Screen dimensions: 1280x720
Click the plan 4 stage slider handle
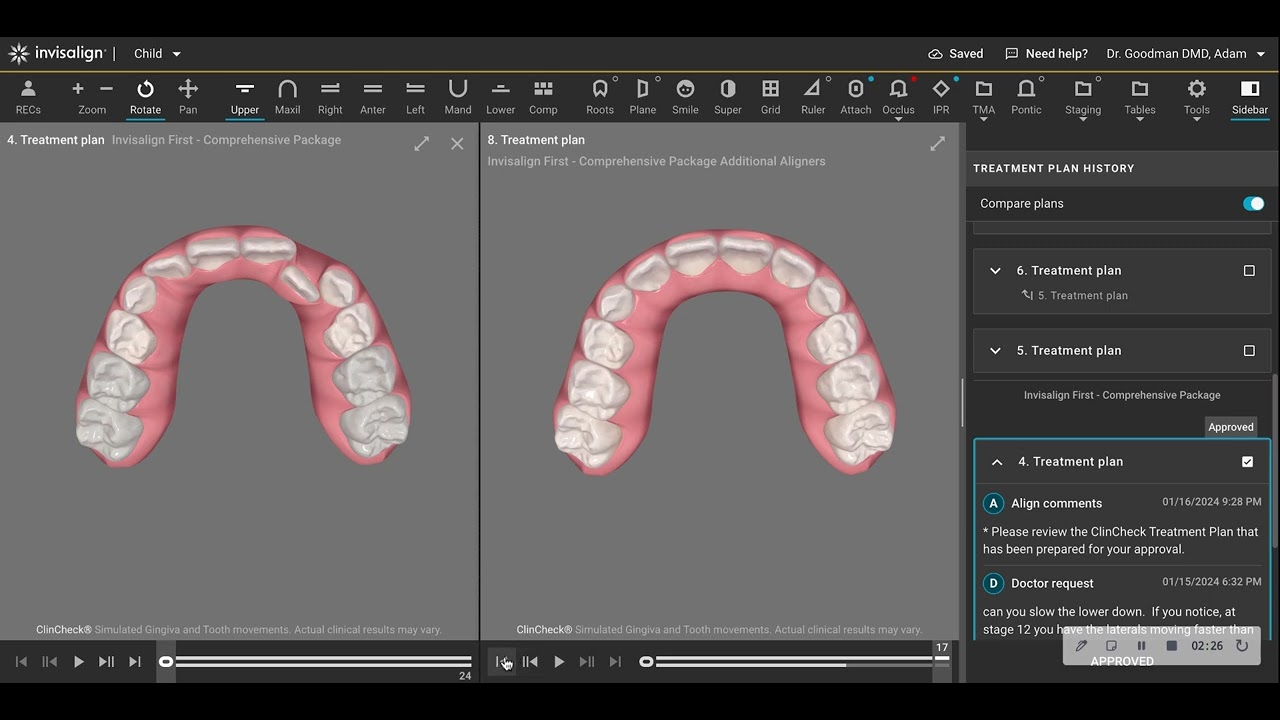[x=166, y=662]
